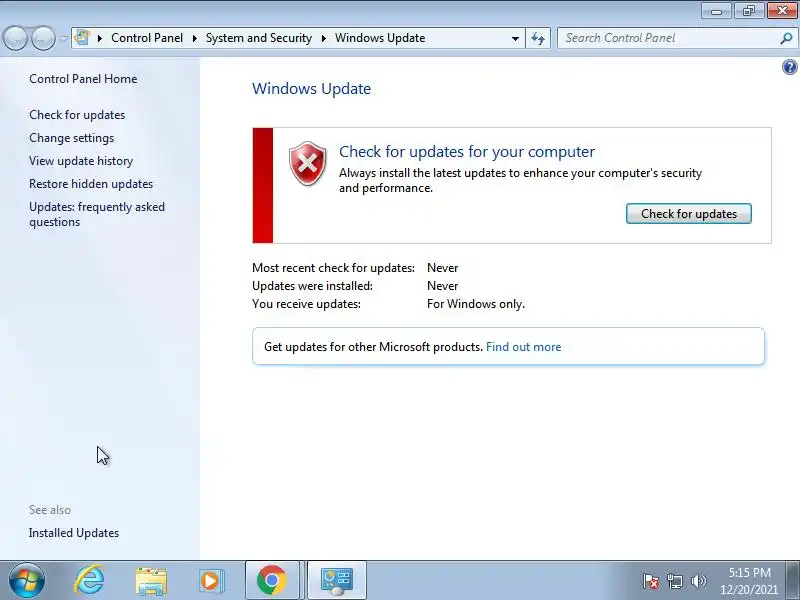Open Action Center flag icon in tray

coord(651,581)
